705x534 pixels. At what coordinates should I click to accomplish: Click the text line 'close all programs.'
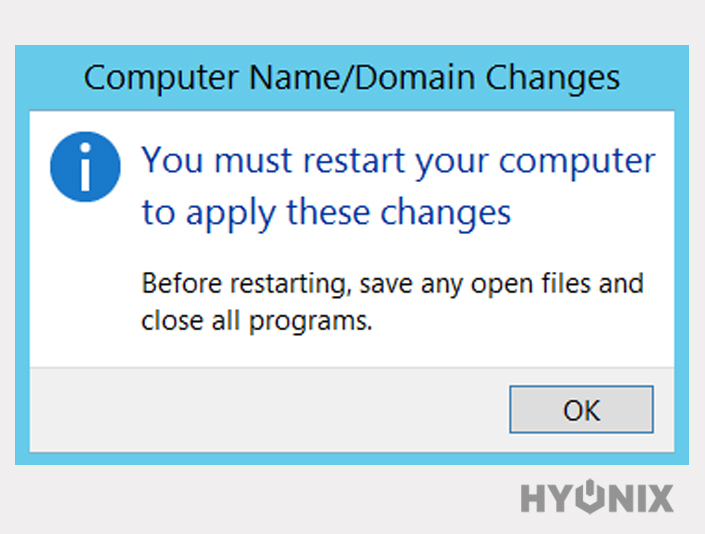[x=257, y=322]
